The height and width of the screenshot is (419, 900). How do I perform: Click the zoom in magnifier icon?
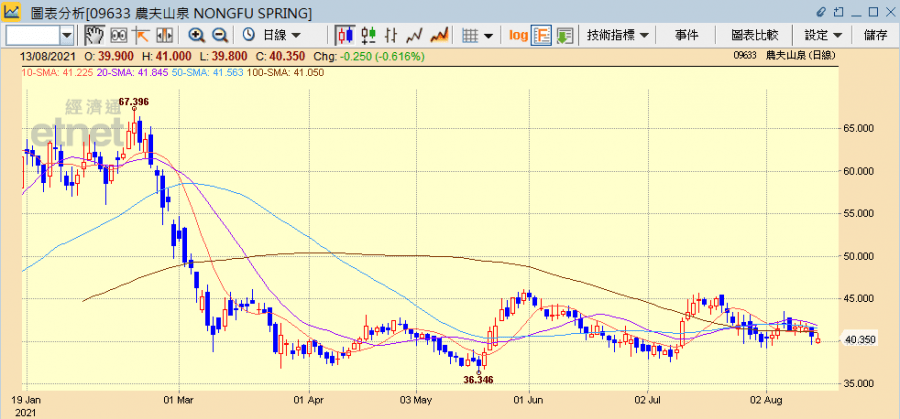point(196,35)
